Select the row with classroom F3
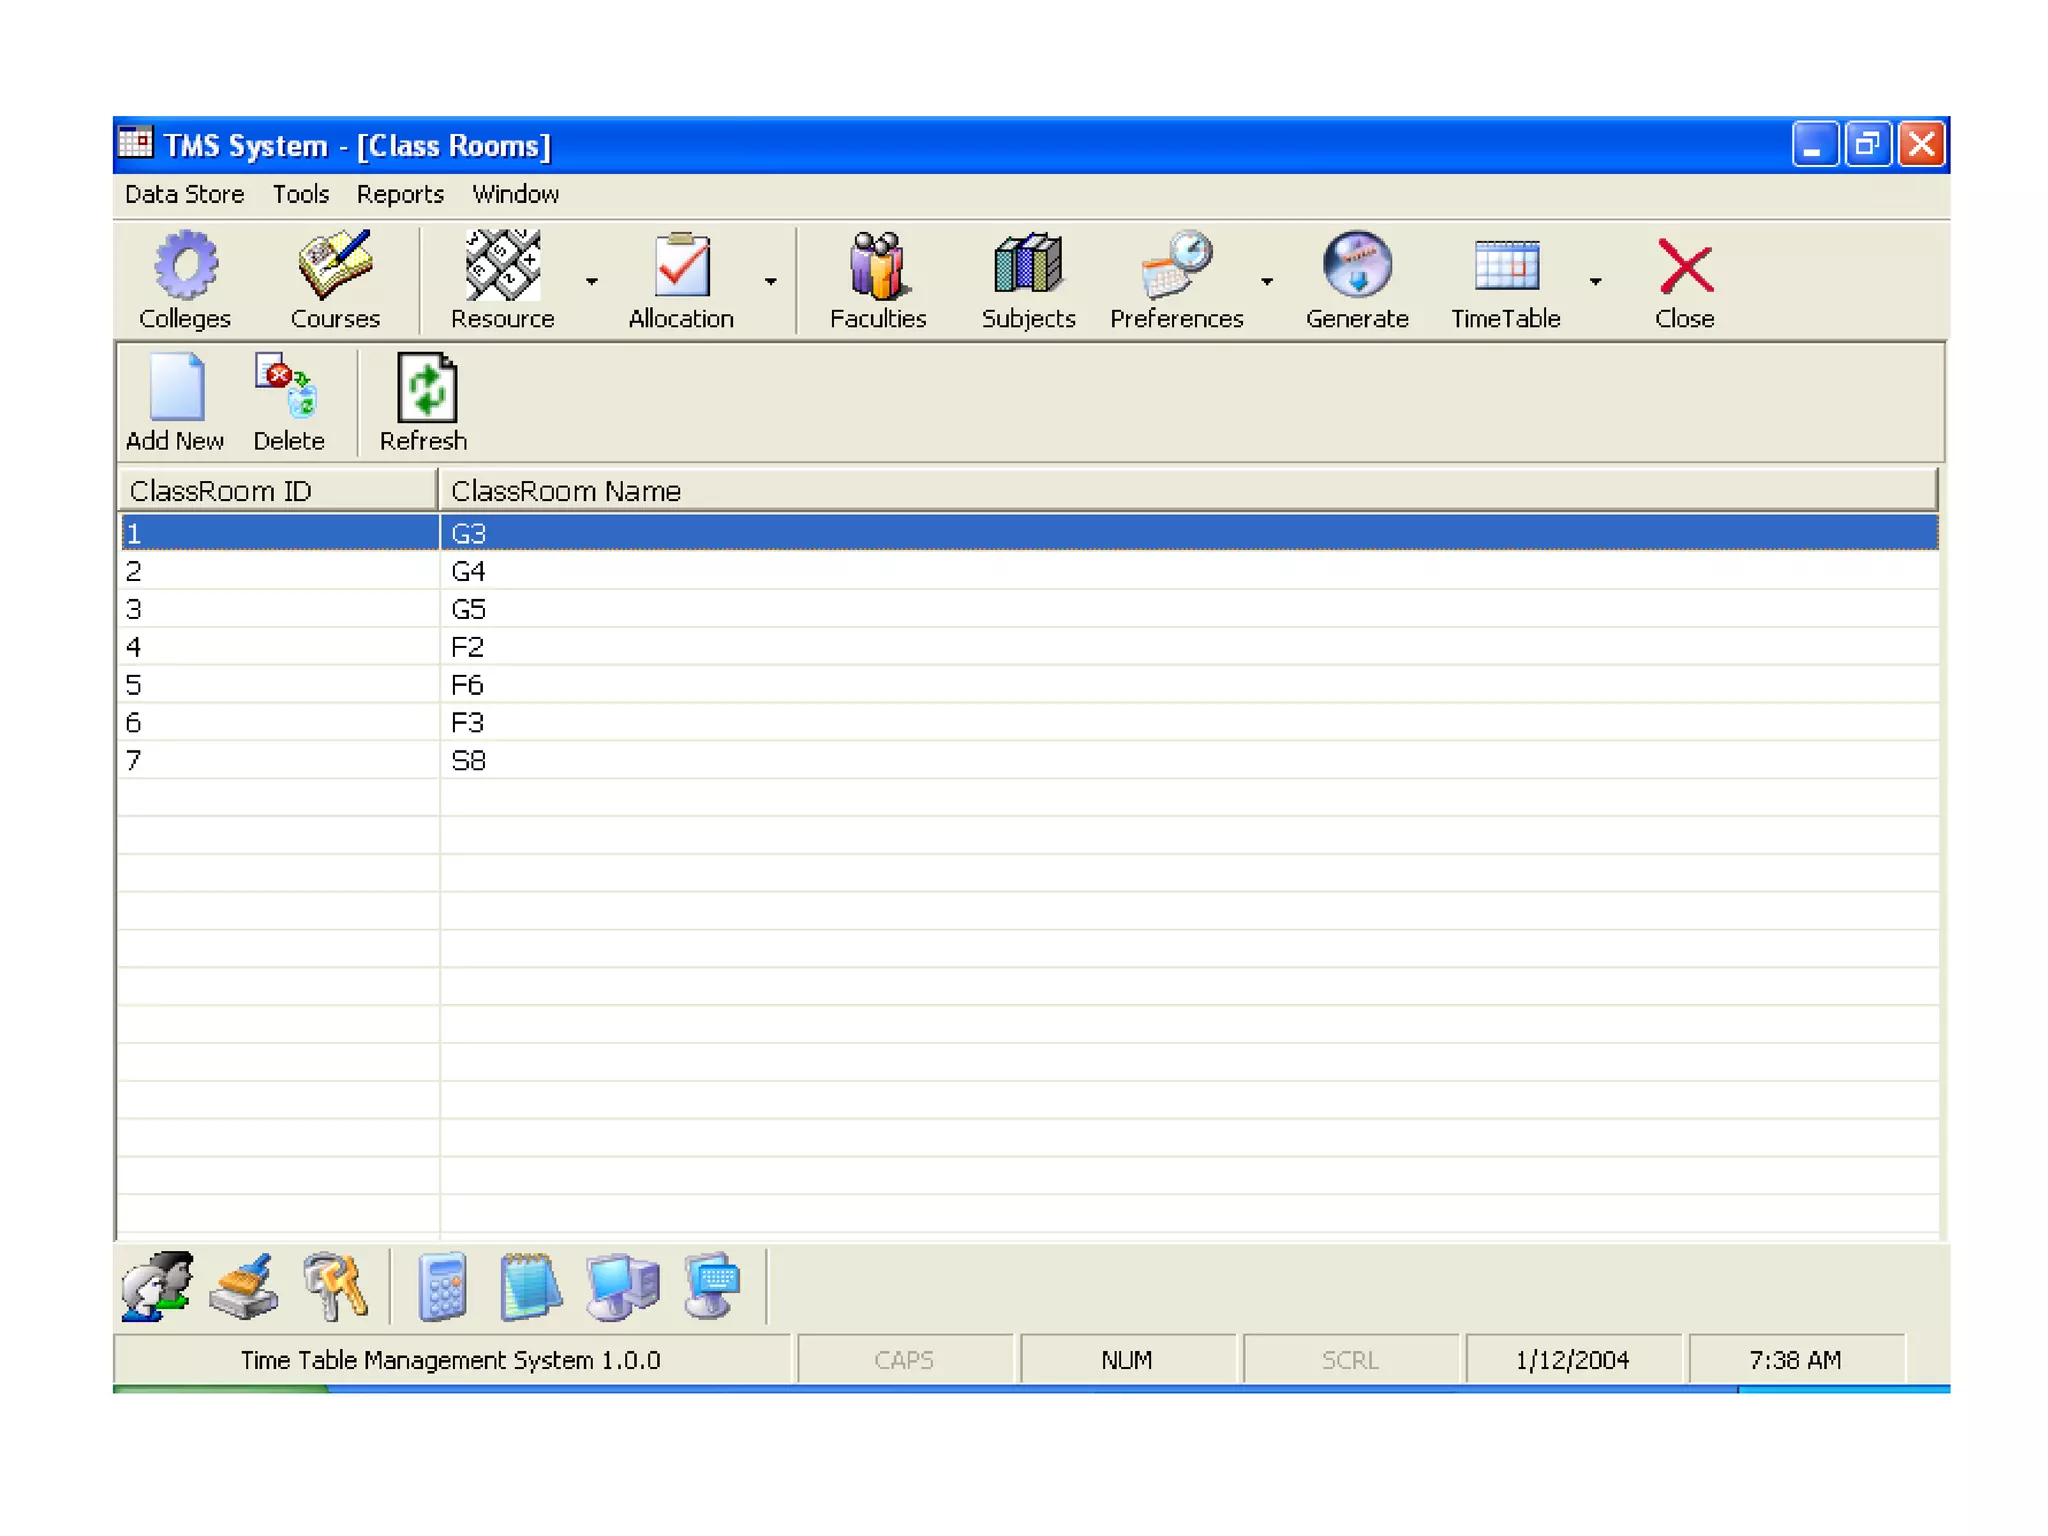The height and width of the screenshot is (1536, 2048). pos(1028,723)
